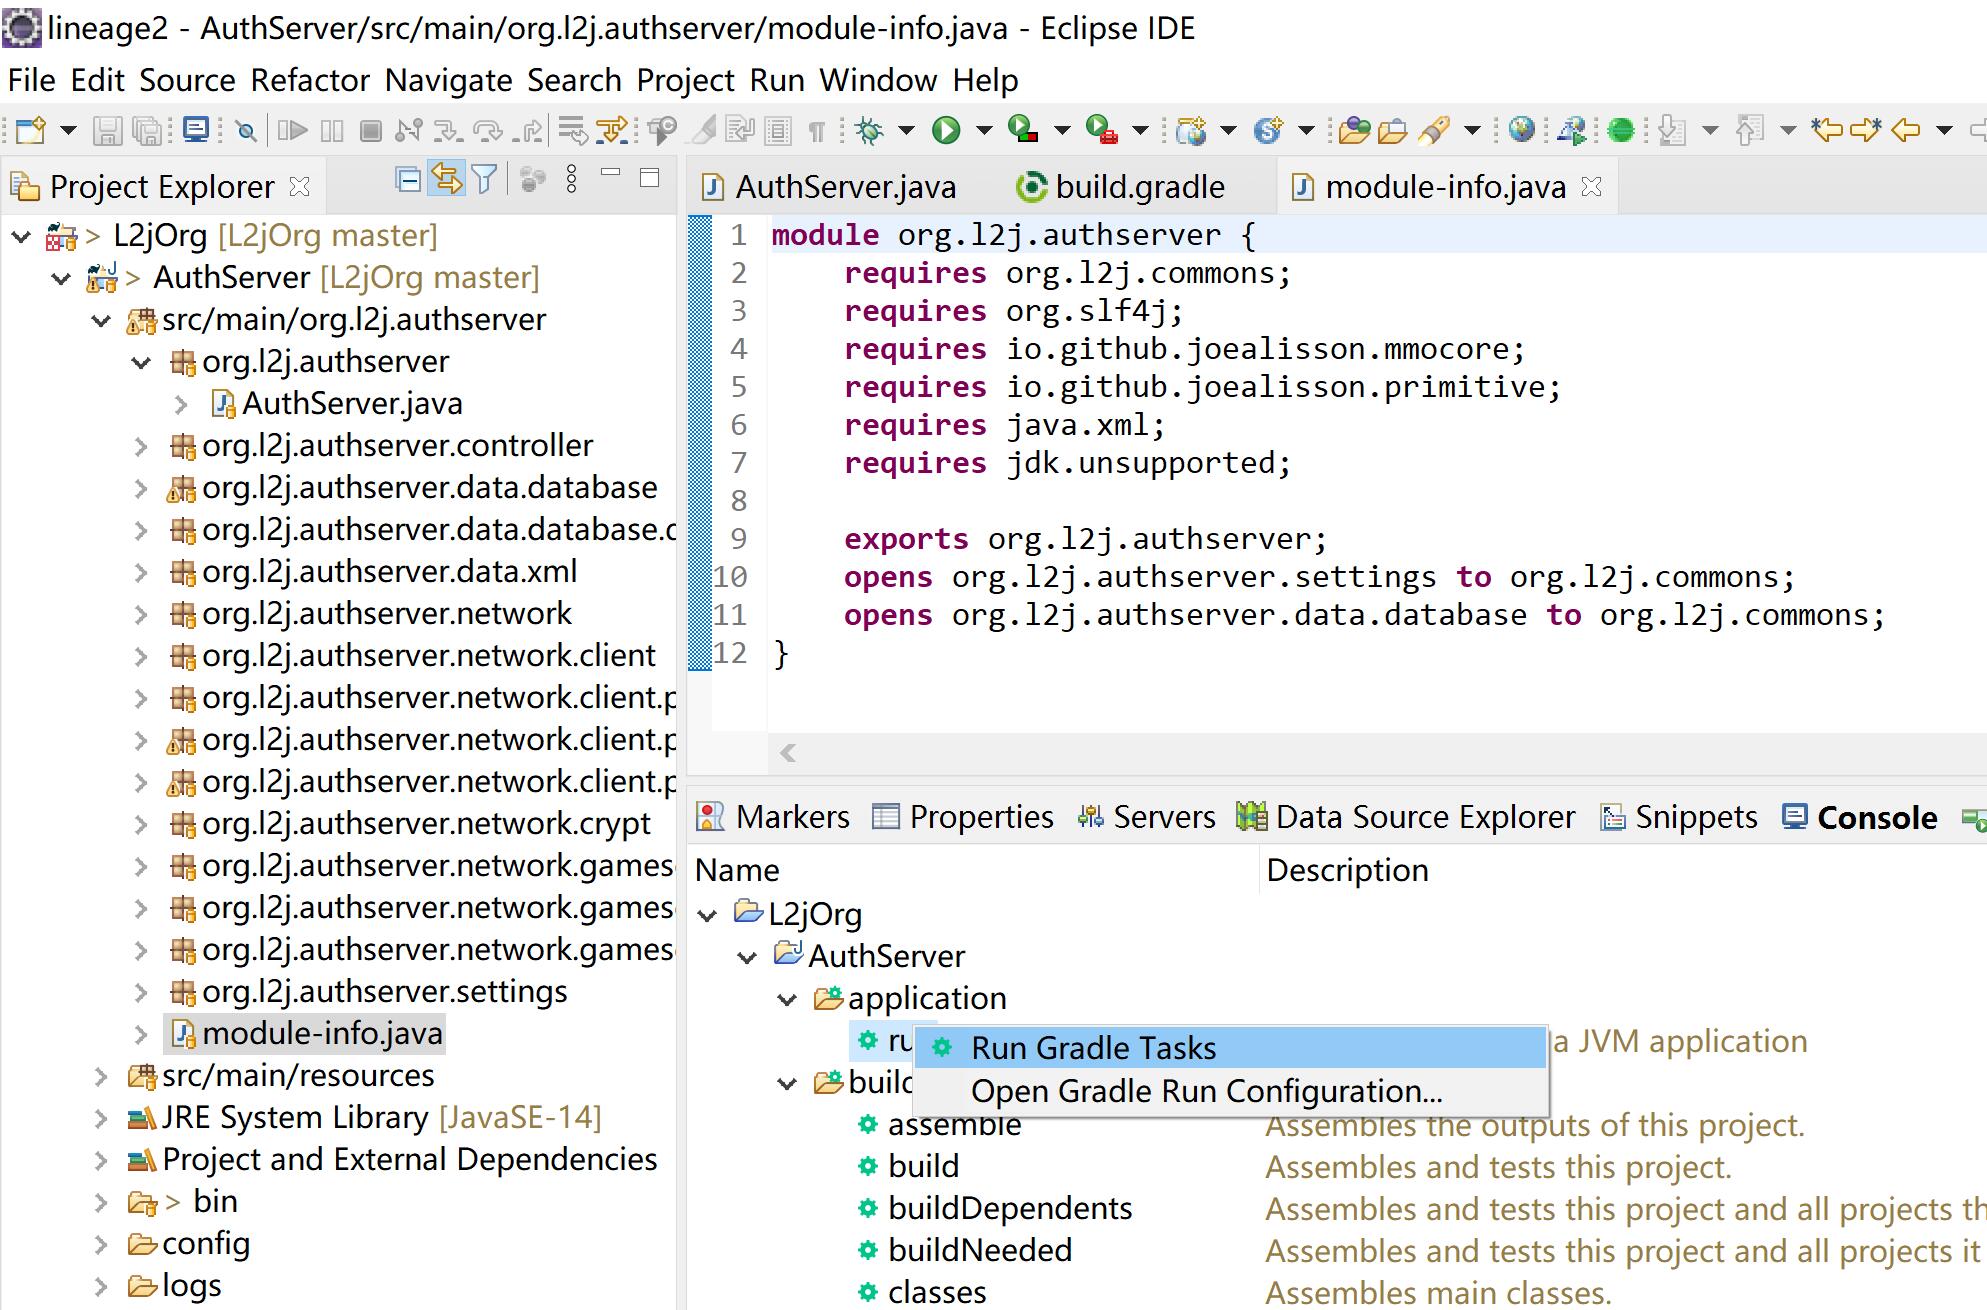This screenshot has height=1310, width=1987.
Task: Toggle Link with Editor in Project Explorer
Action: click(447, 180)
